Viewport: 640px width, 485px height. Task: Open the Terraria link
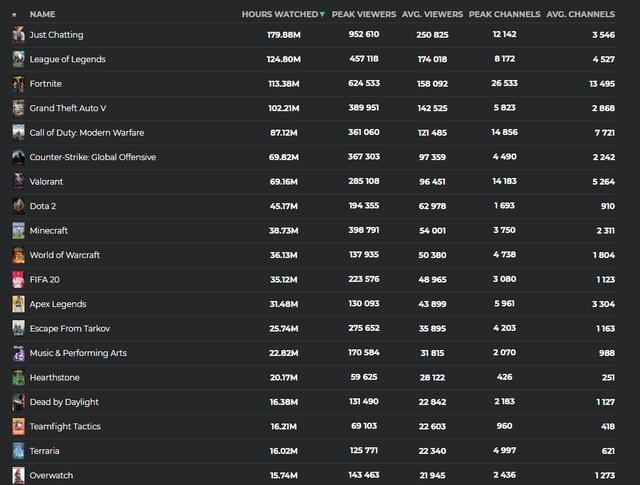pyautogui.click(x=44, y=451)
